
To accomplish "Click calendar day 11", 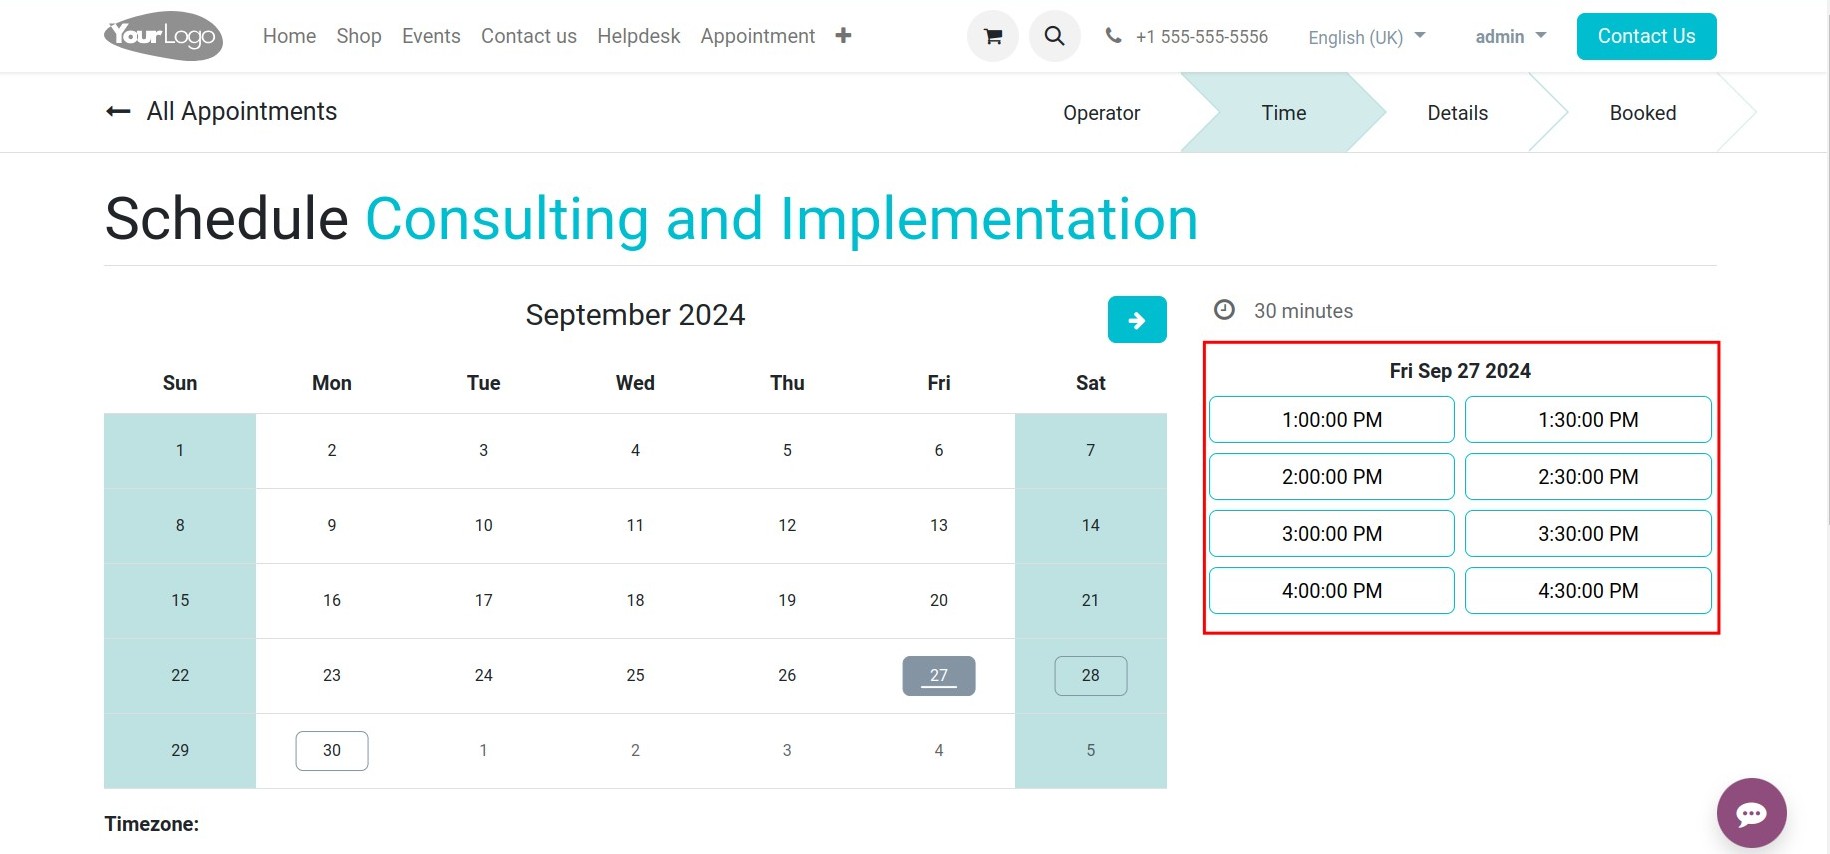I will [635, 525].
